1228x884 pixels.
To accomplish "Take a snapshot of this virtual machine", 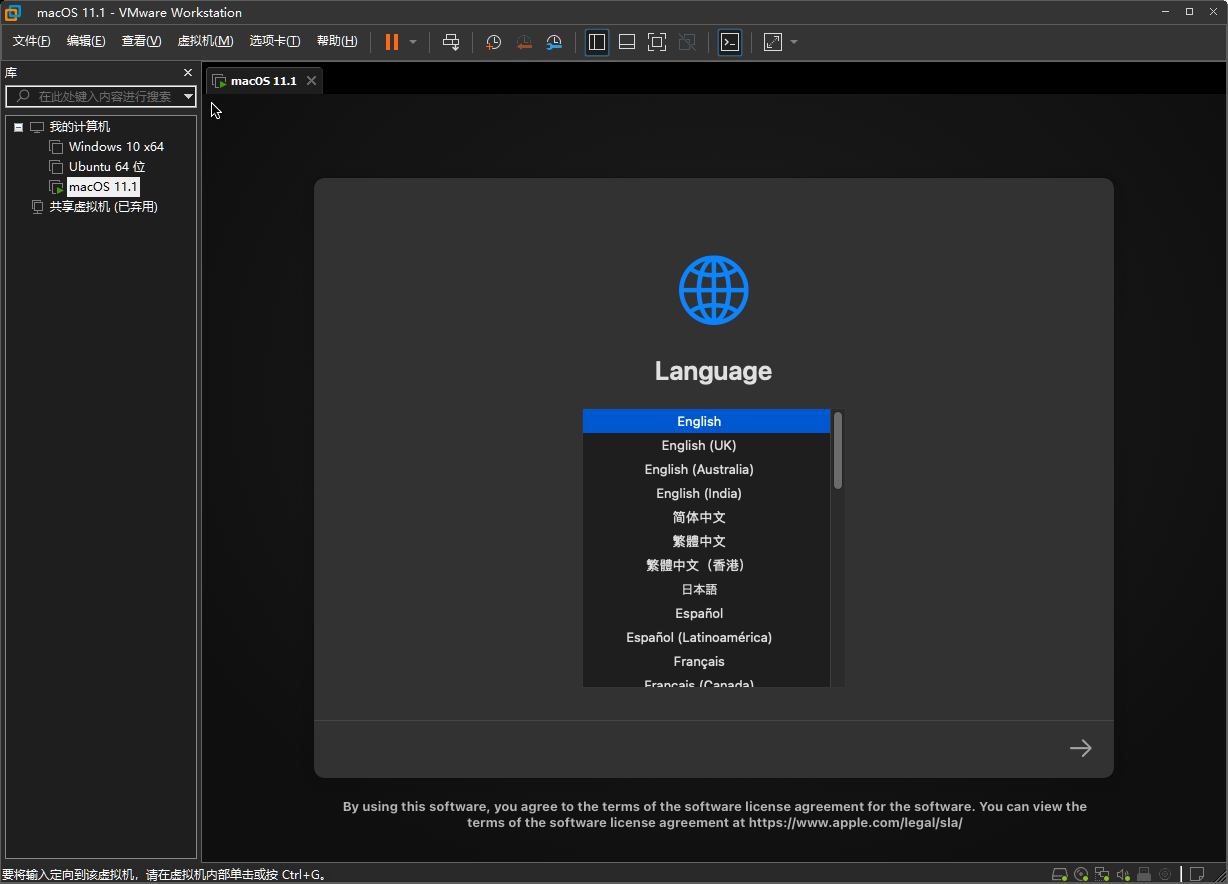I will [493, 42].
